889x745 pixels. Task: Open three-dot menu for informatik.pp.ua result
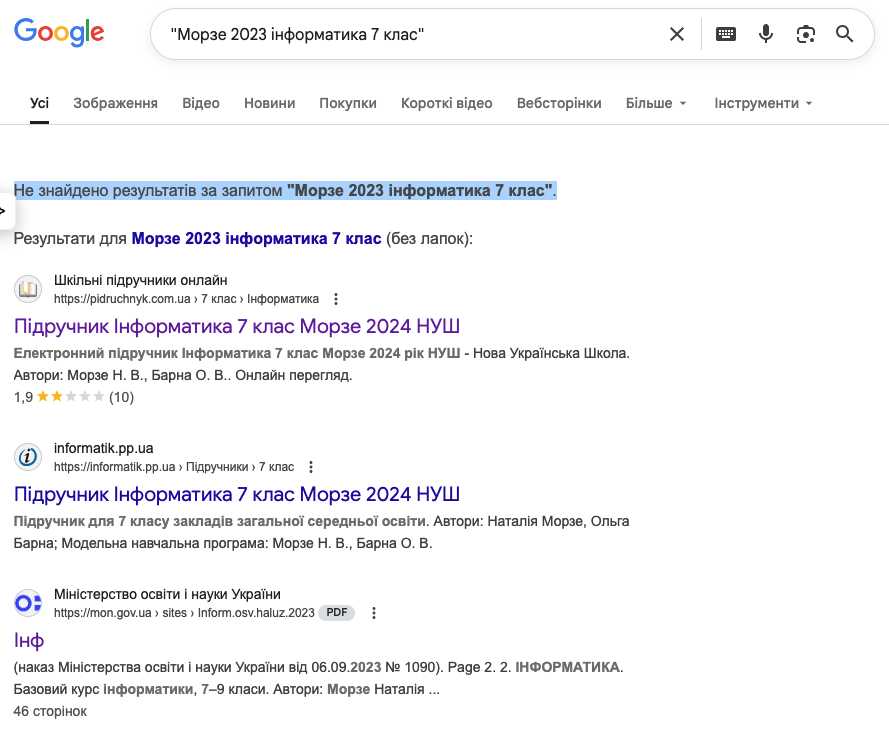pyautogui.click(x=311, y=467)
